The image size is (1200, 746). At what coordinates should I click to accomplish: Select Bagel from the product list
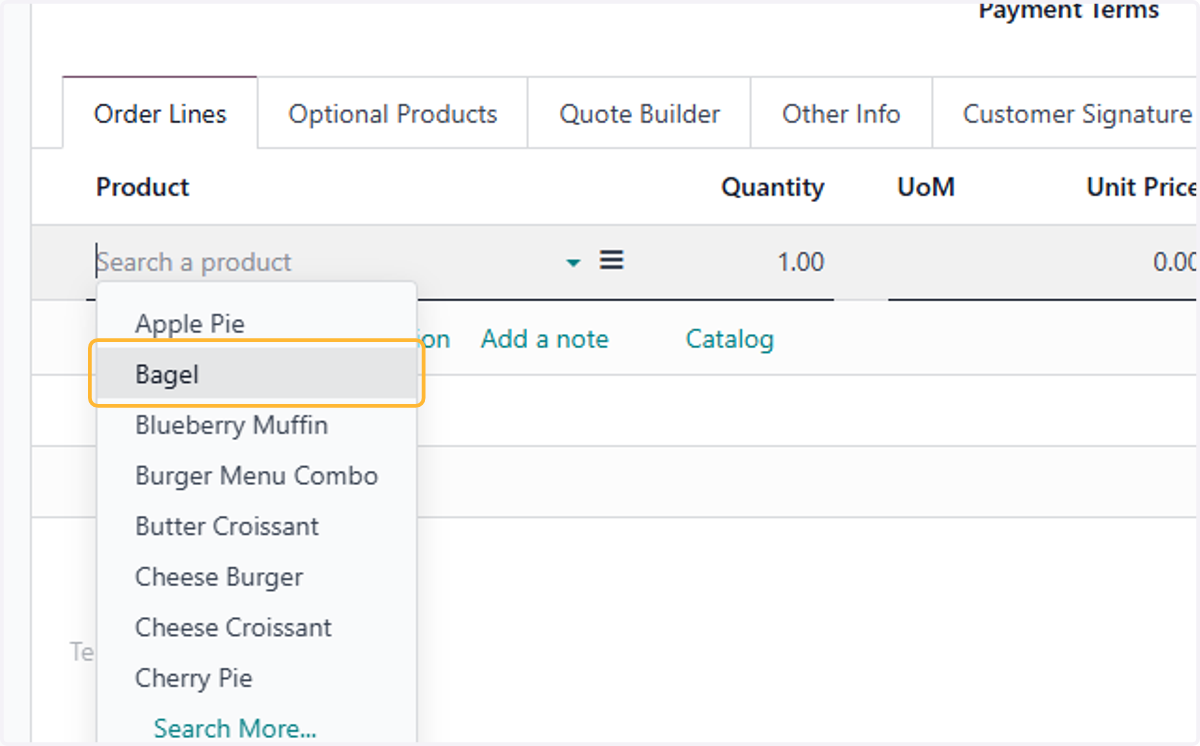click(256, 374)
